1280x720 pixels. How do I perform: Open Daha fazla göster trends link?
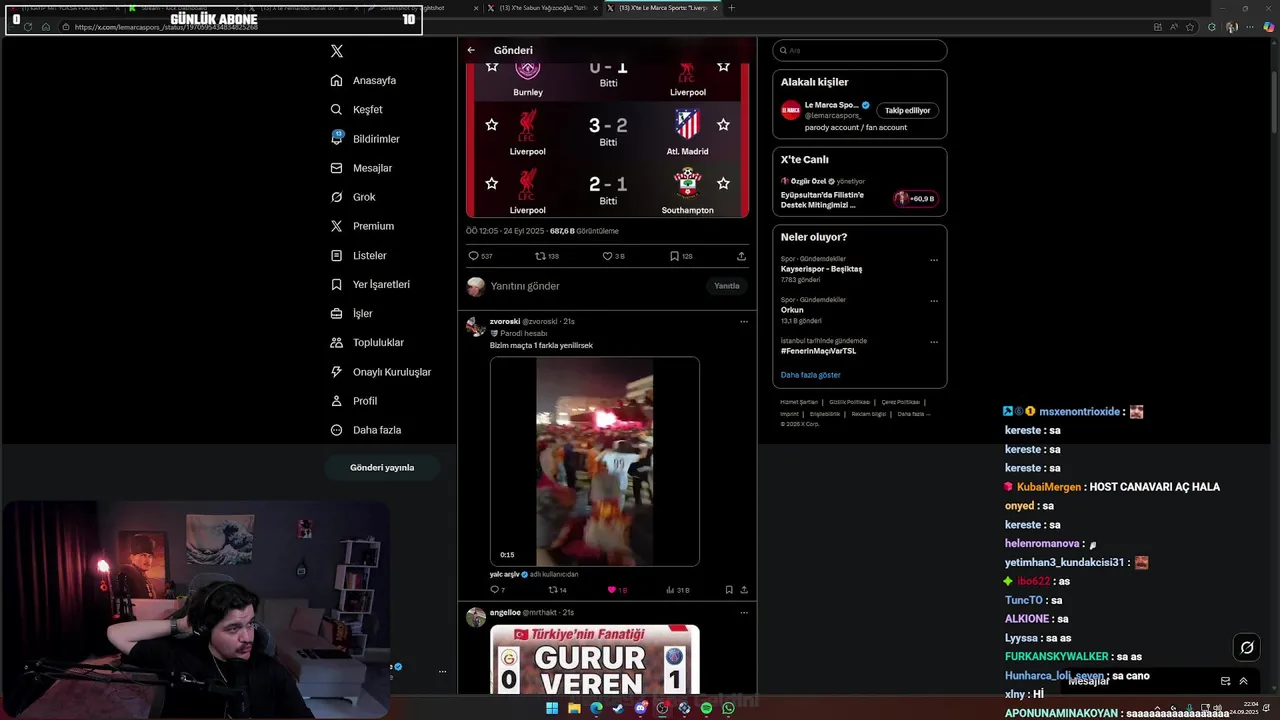point(810,375)
